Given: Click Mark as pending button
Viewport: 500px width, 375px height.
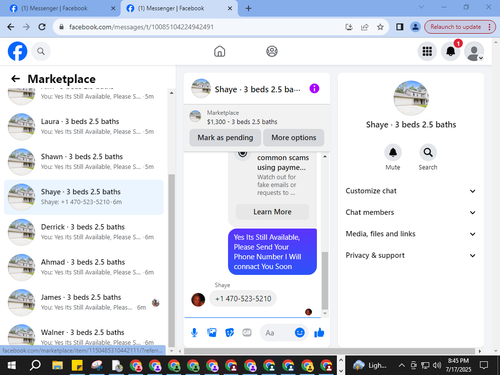Looking at the screenshot, I should click(x=225, y=137).
